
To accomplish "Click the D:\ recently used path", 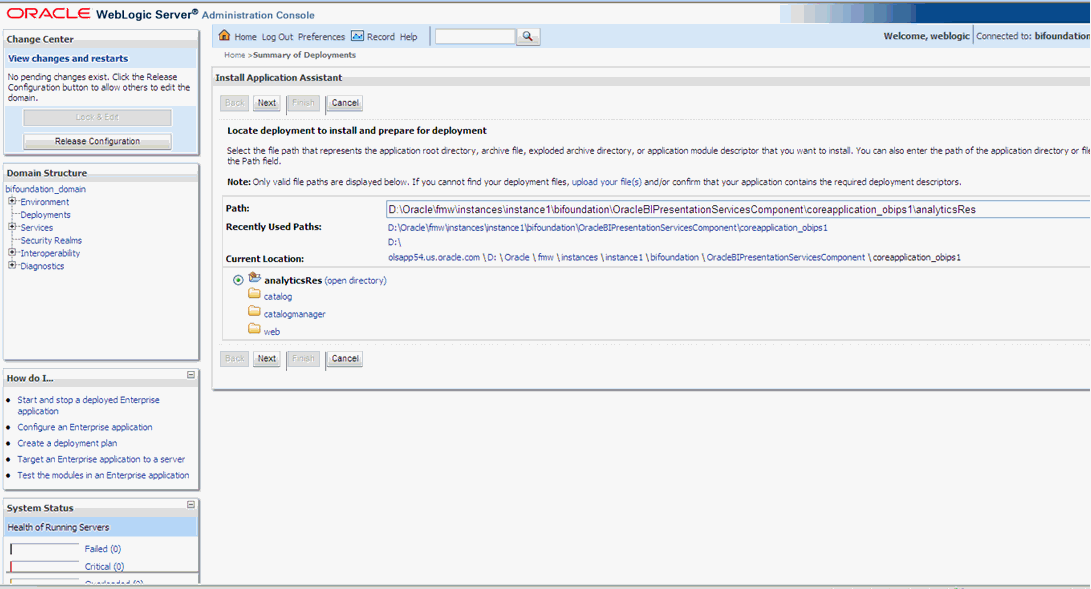I will point(395,242).
